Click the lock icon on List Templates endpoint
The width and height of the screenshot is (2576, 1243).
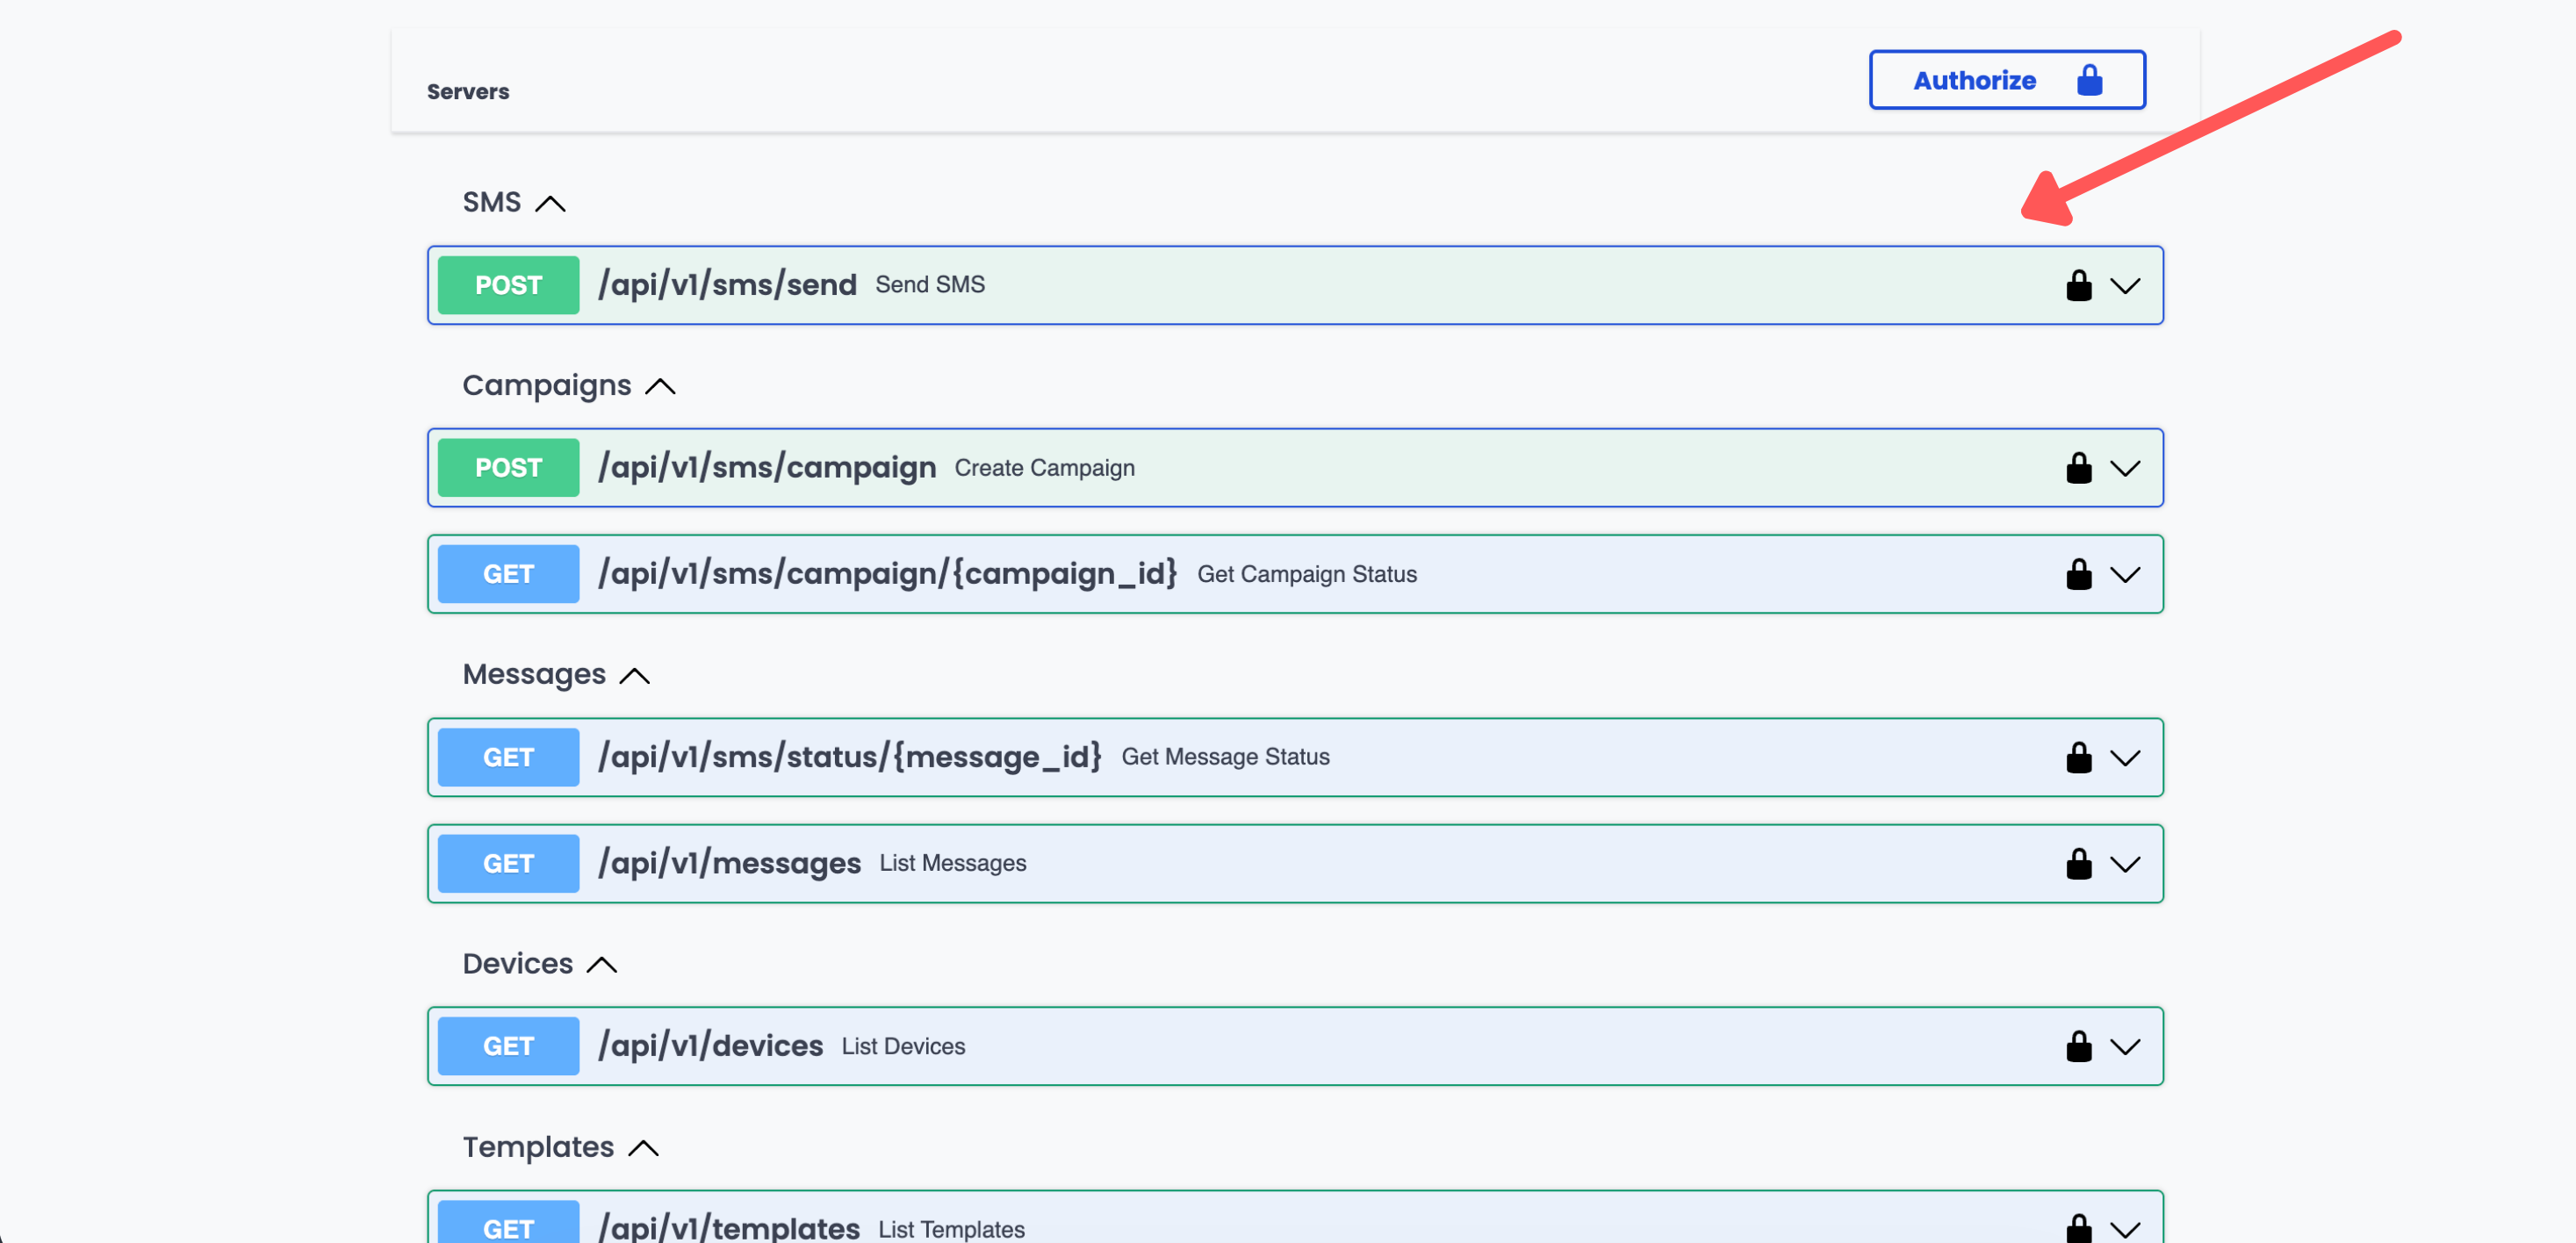click(2079, 1228)
